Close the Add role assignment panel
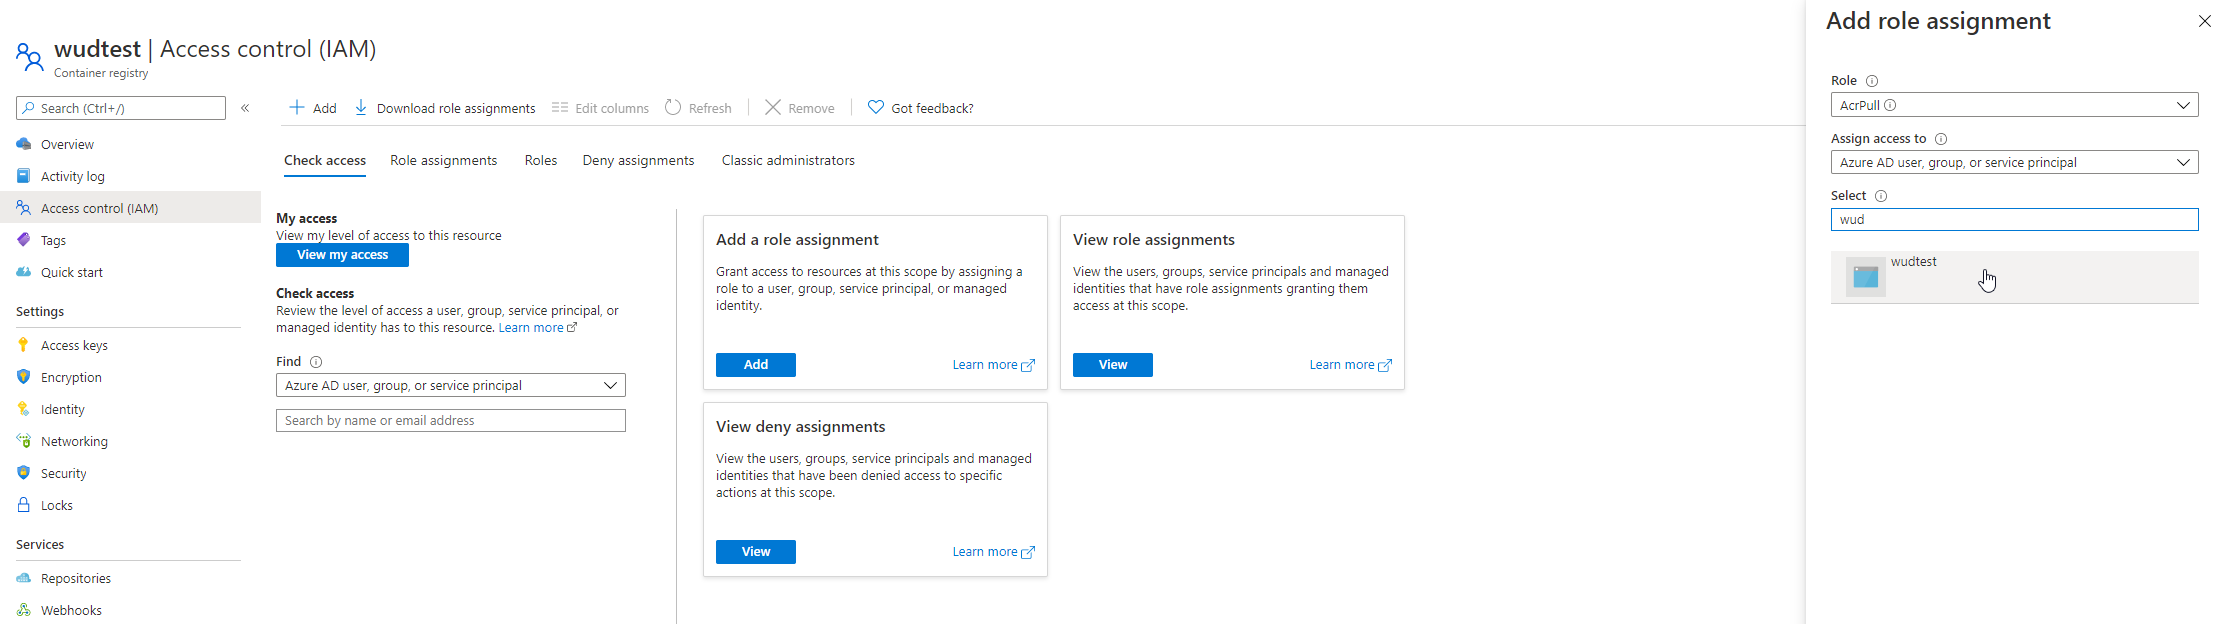The height and width of the screenshot is (624, 2220). point(2205,21)
